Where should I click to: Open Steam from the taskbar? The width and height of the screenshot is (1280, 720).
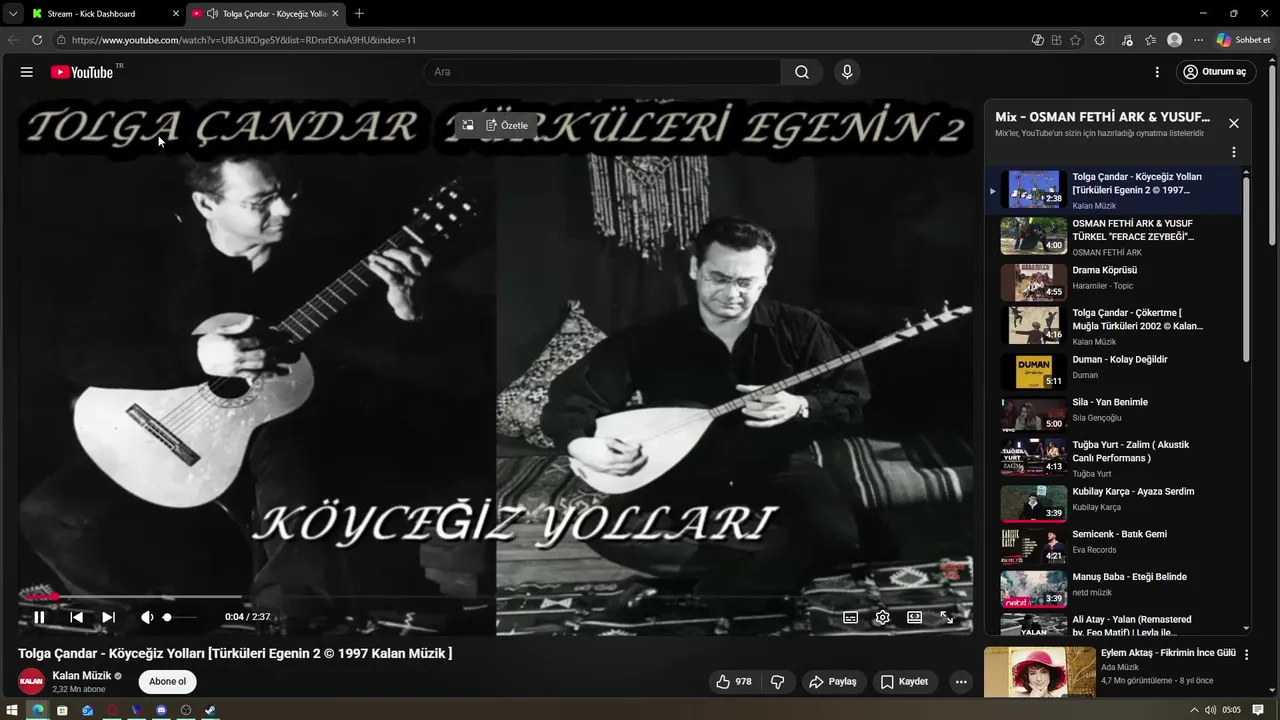(x=210, y=710)
